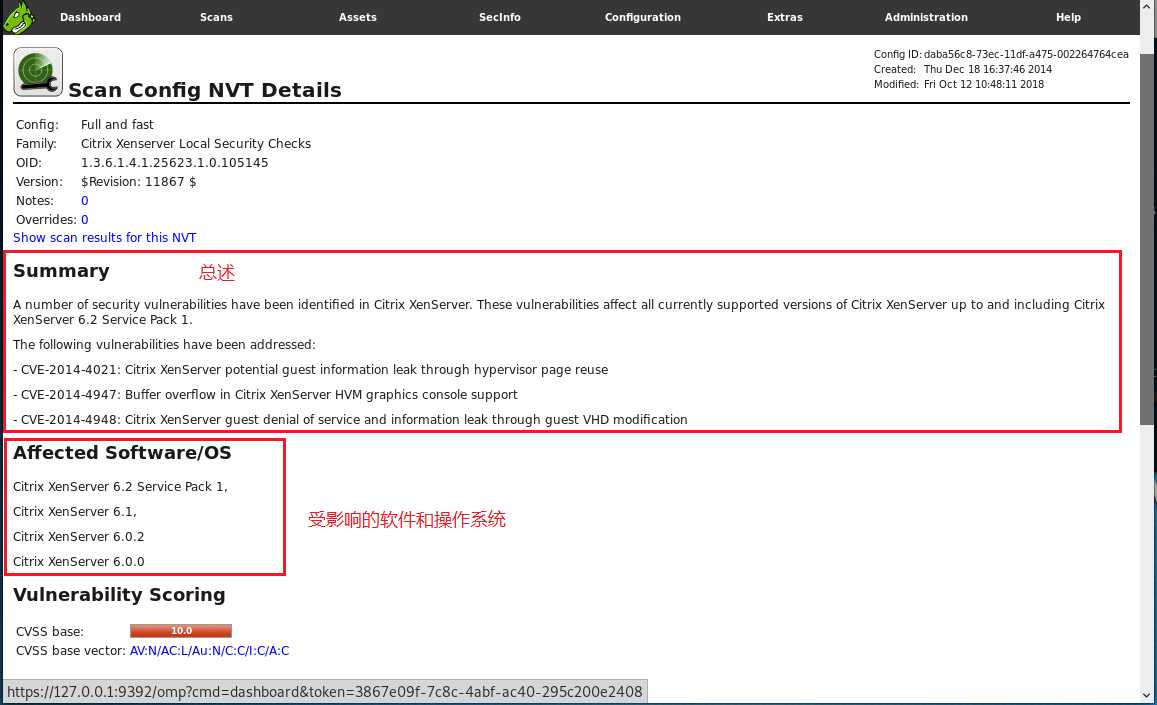Click the 'Scan Config NVT Details' heading
Viewport: 1157px width, 705px height.
205,90
